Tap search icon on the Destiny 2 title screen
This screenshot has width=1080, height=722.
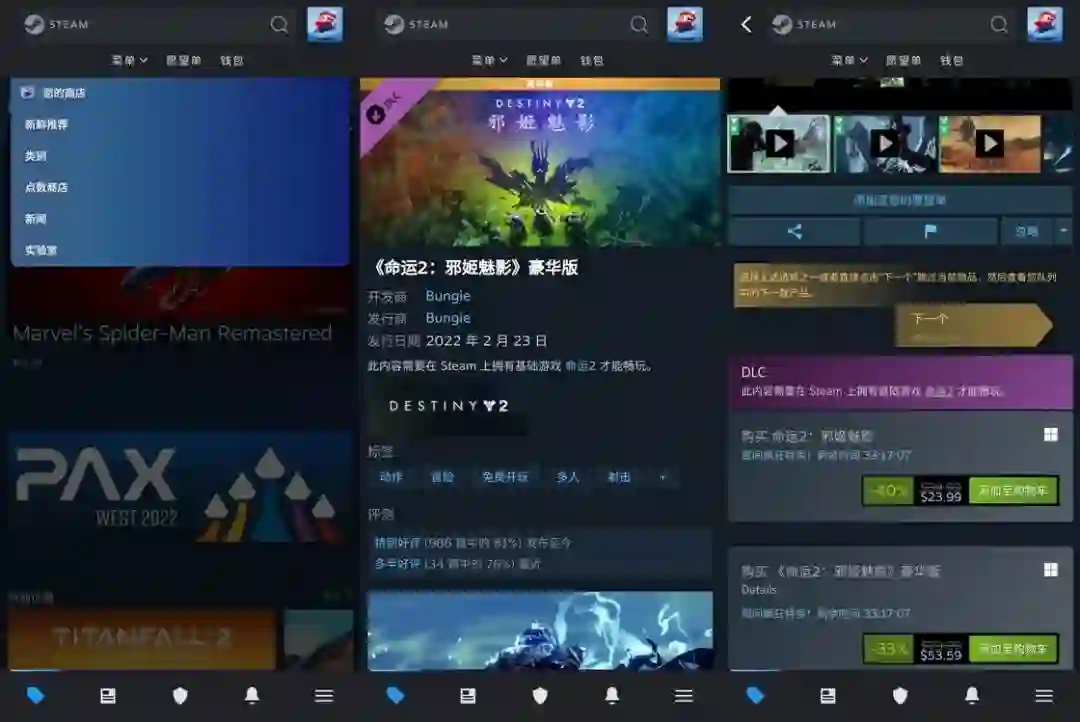[x=639, y=25]
